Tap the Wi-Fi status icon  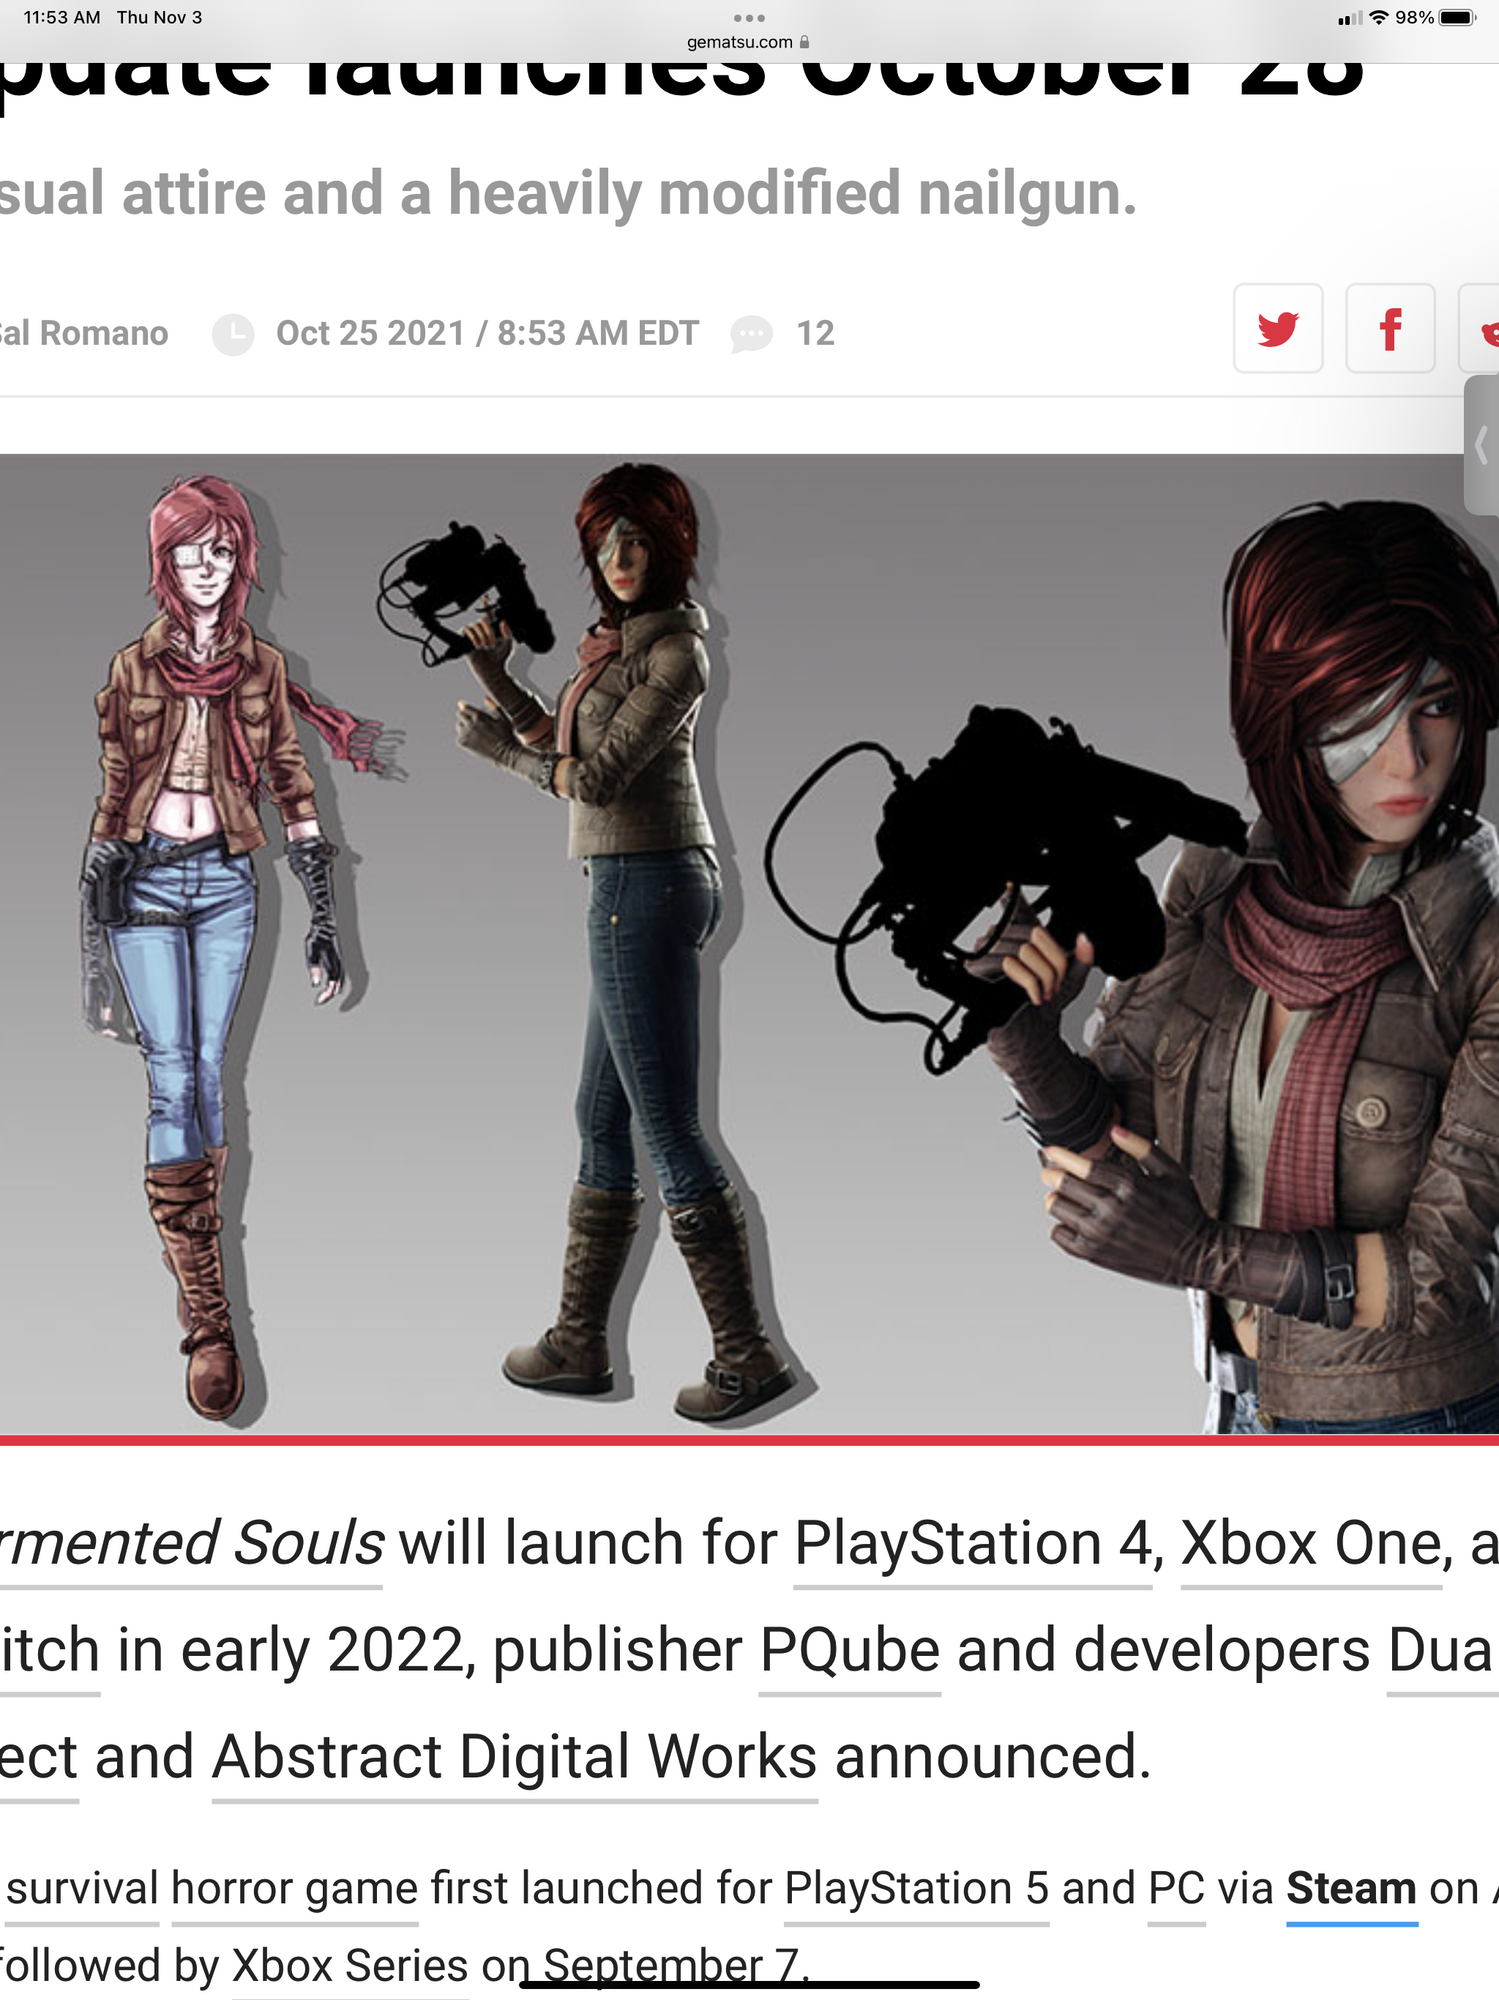[1379, 18]
